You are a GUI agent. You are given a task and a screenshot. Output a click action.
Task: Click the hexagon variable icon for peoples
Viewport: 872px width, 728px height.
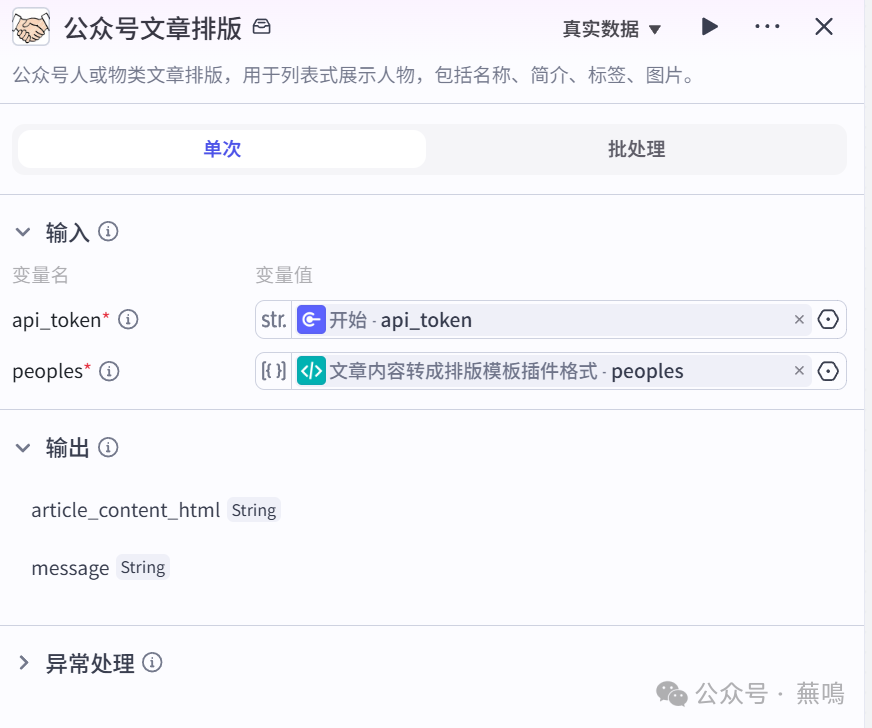(x=828, y=371)
